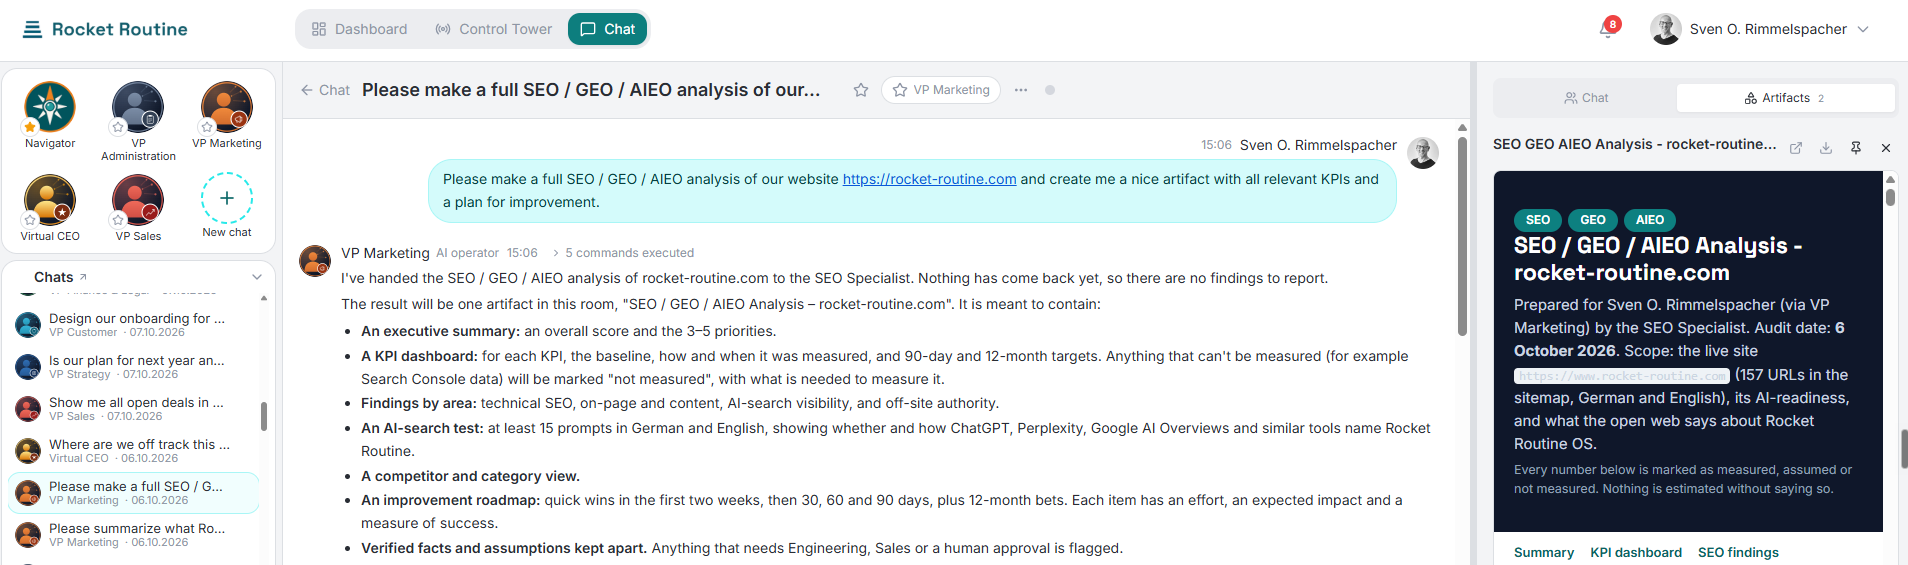Pin the artifact panel

click(x=1856, y=148)
